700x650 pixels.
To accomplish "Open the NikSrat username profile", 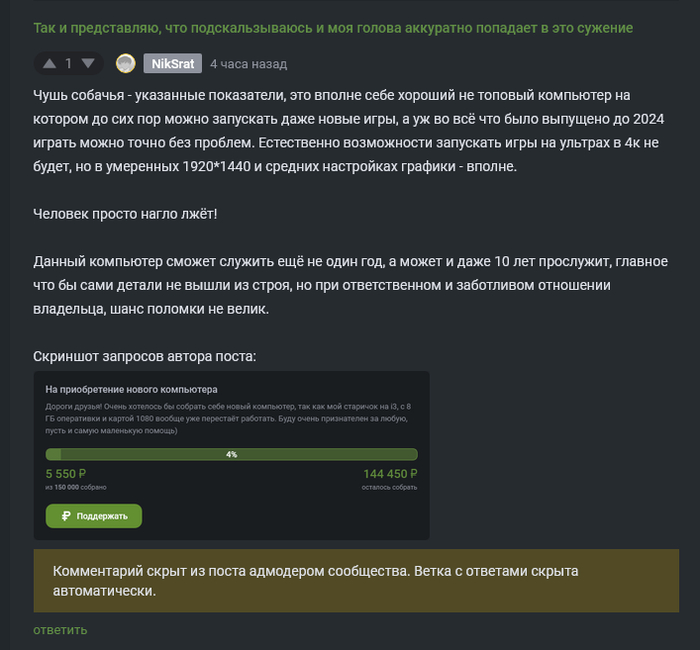I will pos(172,64).
